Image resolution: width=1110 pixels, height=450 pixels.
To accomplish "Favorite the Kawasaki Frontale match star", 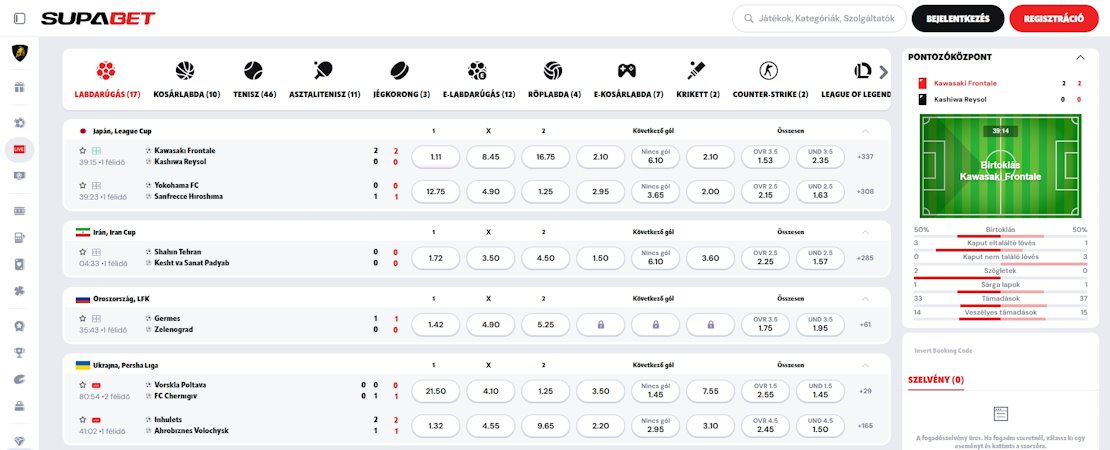I will [83, 151].
